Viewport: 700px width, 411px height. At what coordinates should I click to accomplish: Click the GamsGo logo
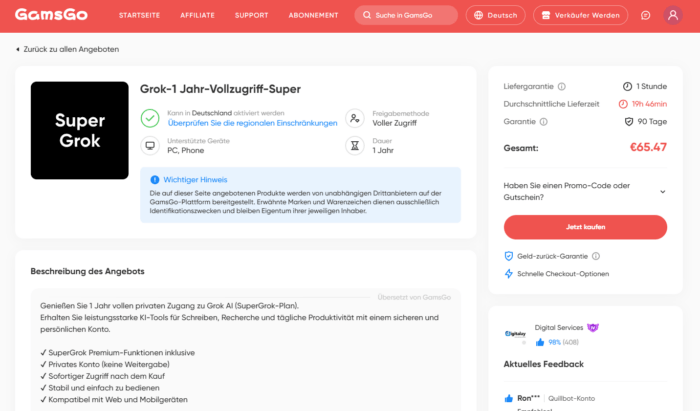51,15
